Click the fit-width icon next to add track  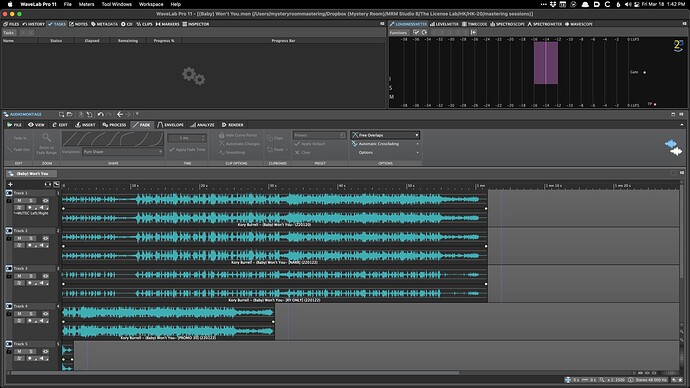coord(48,184)
